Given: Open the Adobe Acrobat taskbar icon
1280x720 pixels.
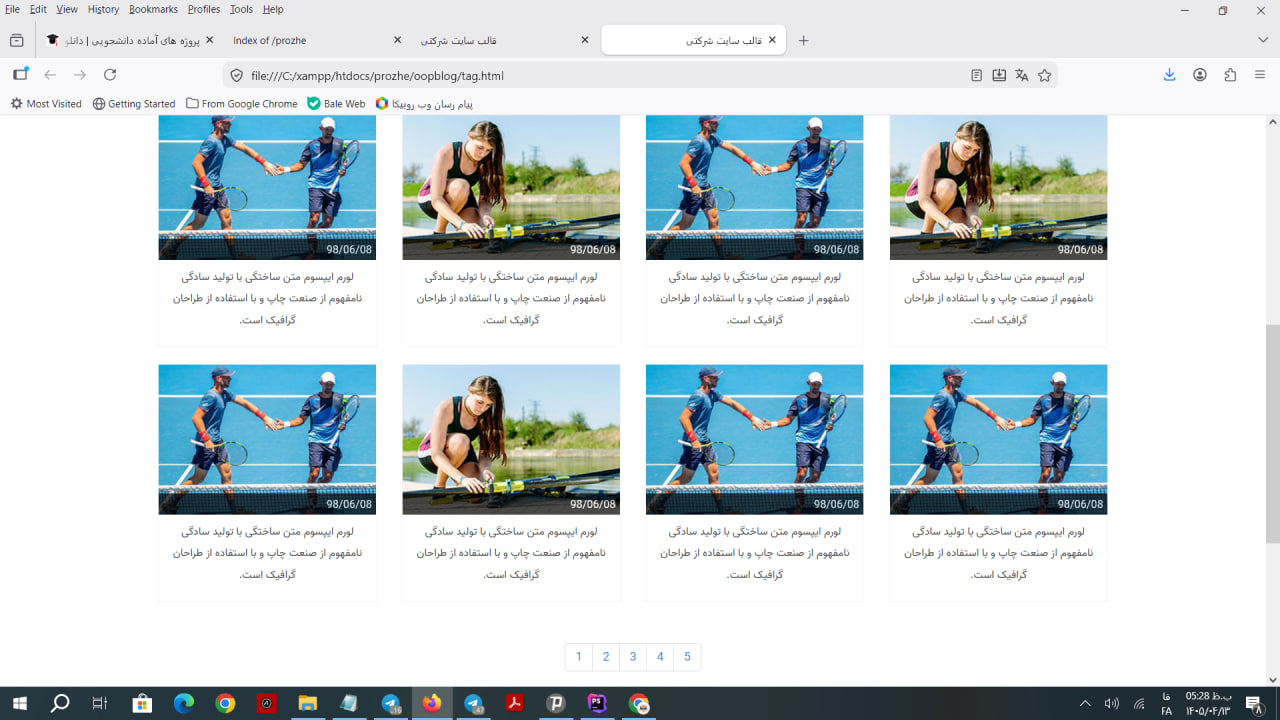Looking at the screenshot, I should pos(514,704).
